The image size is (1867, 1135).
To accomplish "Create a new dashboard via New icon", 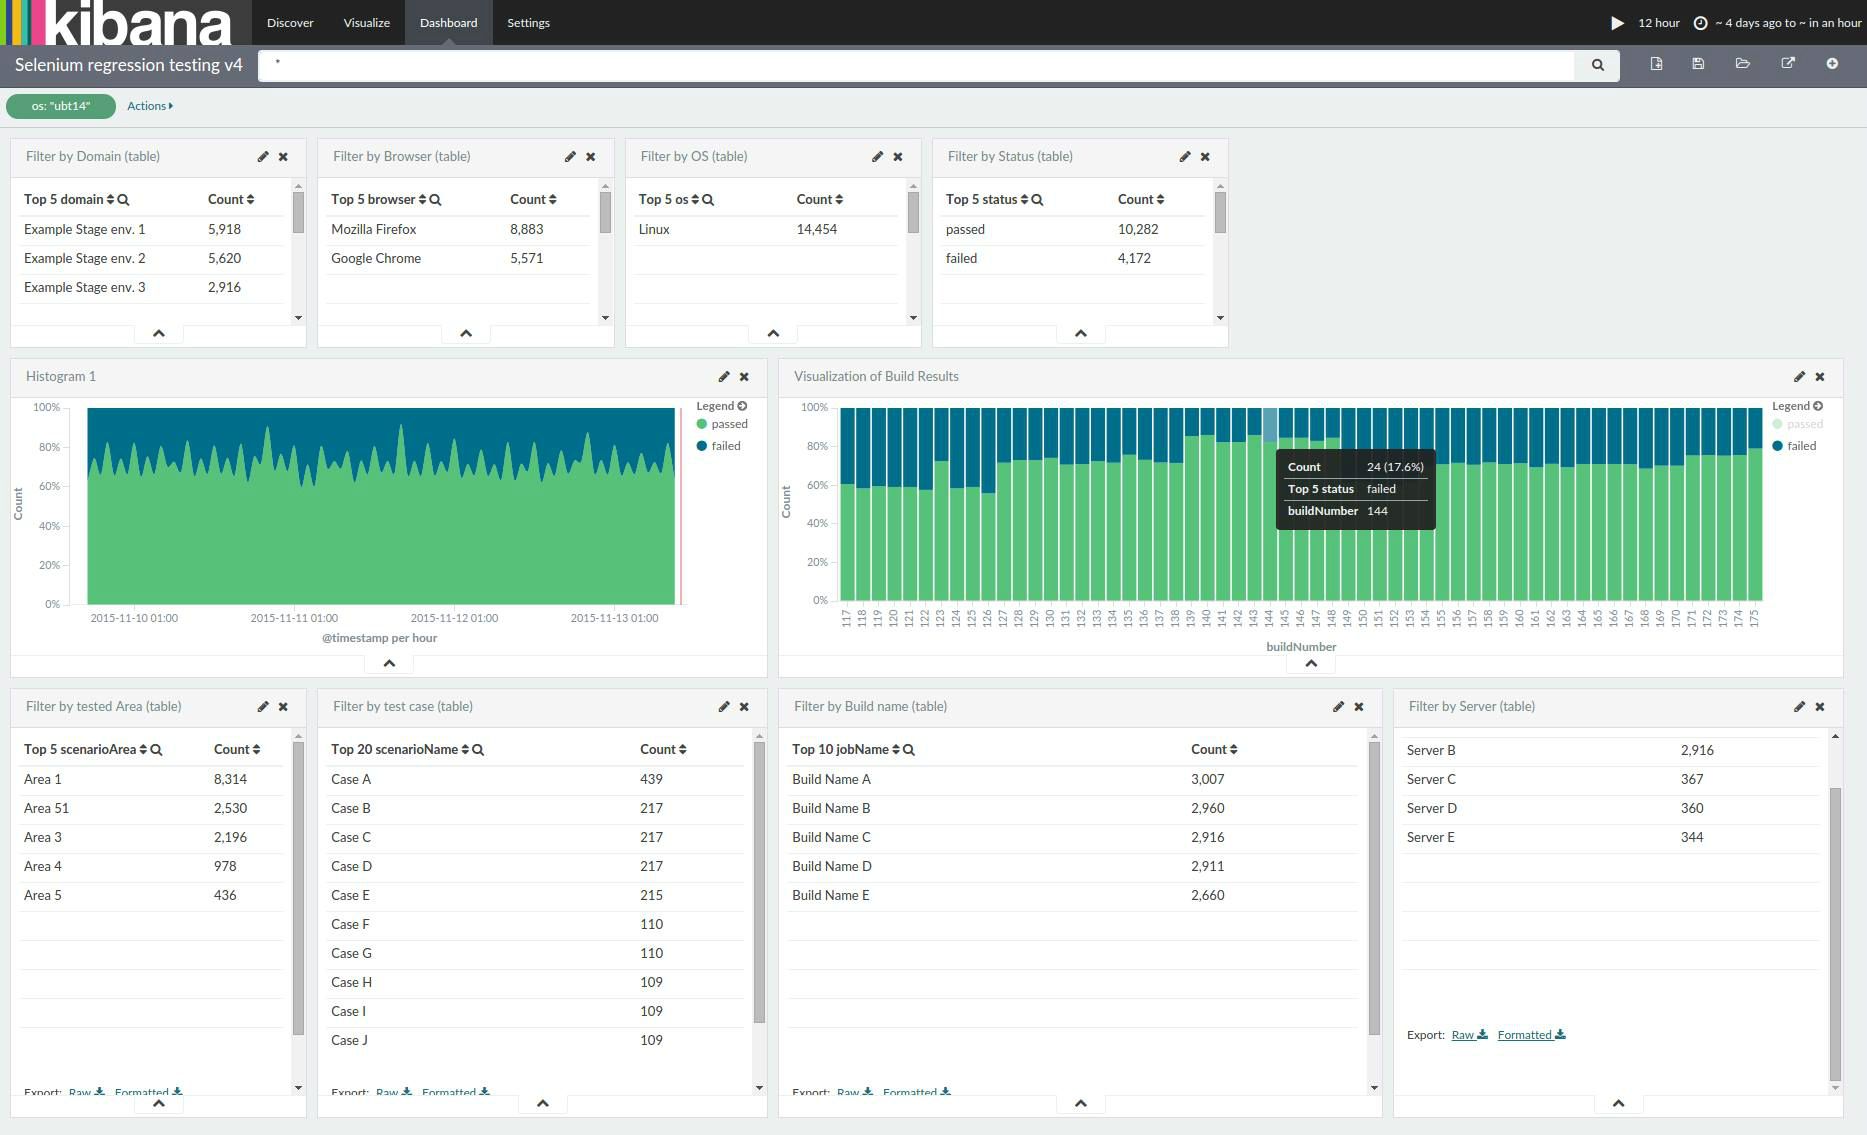I will pos(1655,63).
